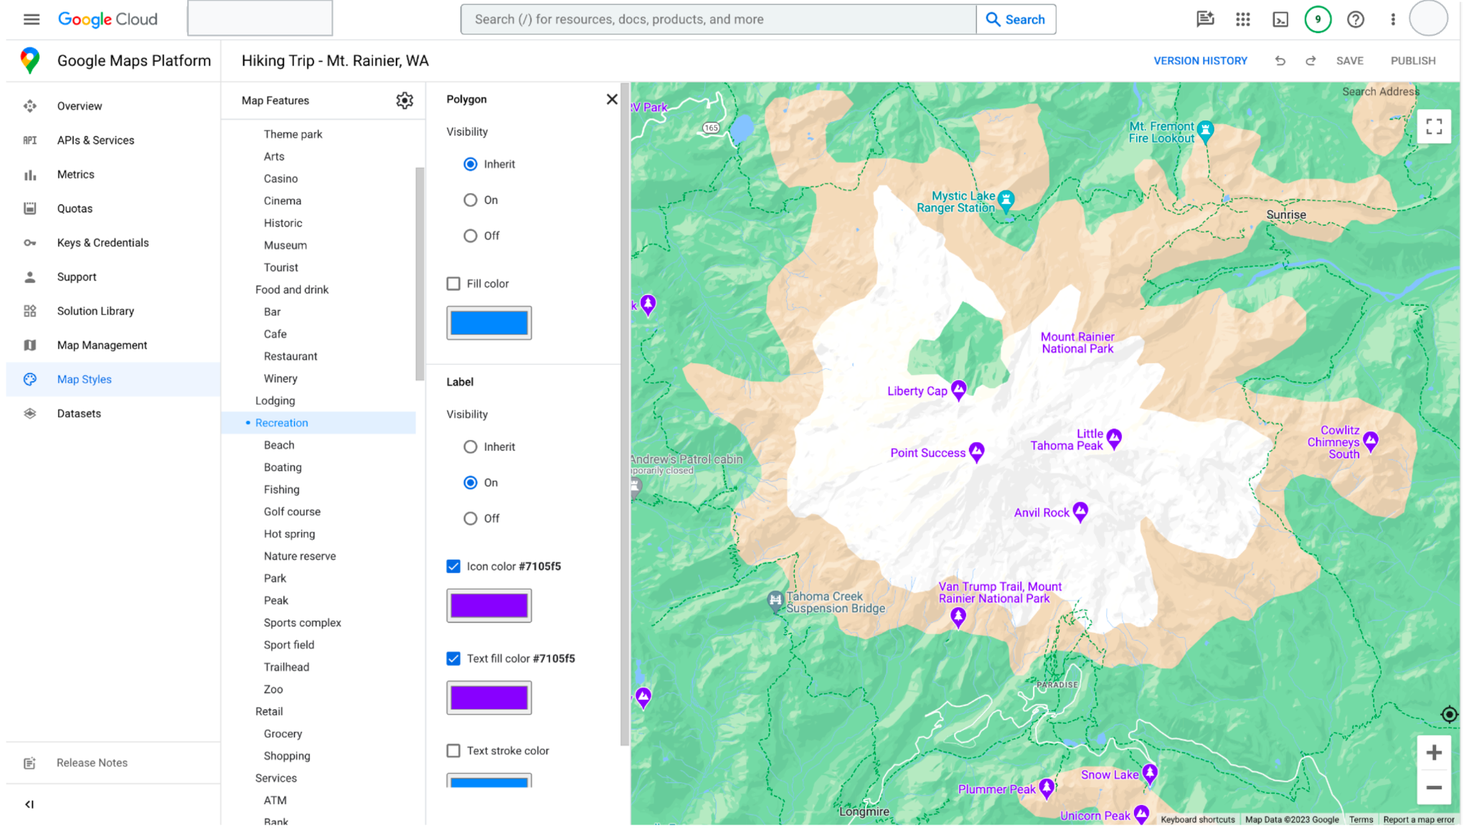
Task: Select the Lodging feature category
Action: [x=275, y=401]
